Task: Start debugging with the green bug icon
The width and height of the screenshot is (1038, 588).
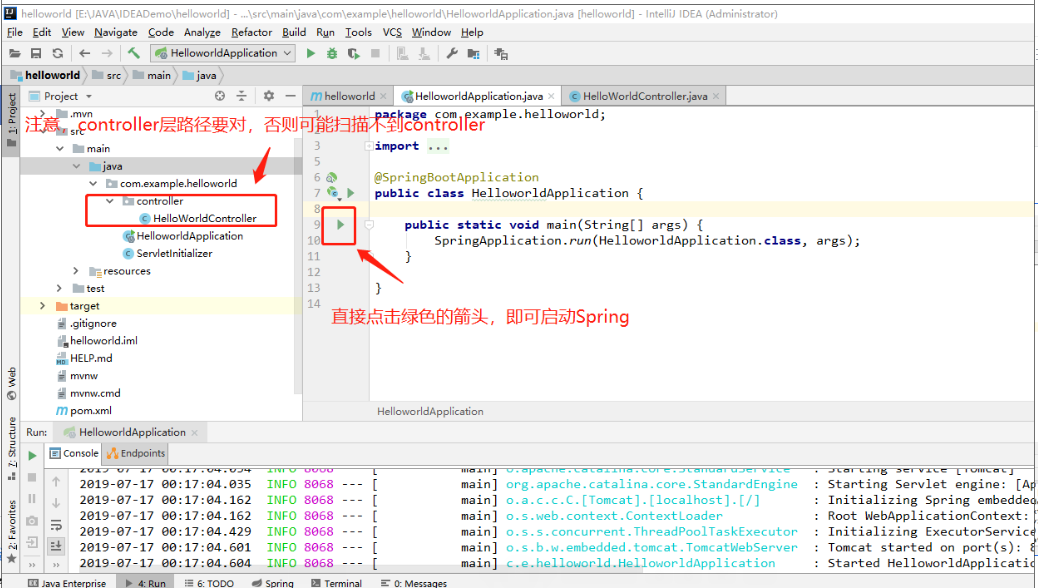Action: [332, 54]
